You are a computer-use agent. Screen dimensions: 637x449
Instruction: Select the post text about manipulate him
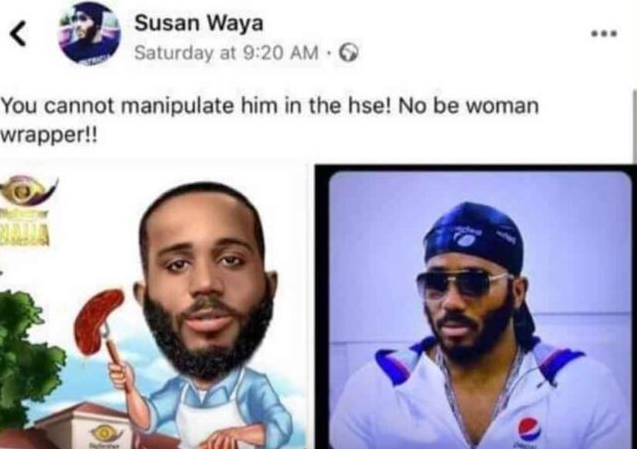270,120
